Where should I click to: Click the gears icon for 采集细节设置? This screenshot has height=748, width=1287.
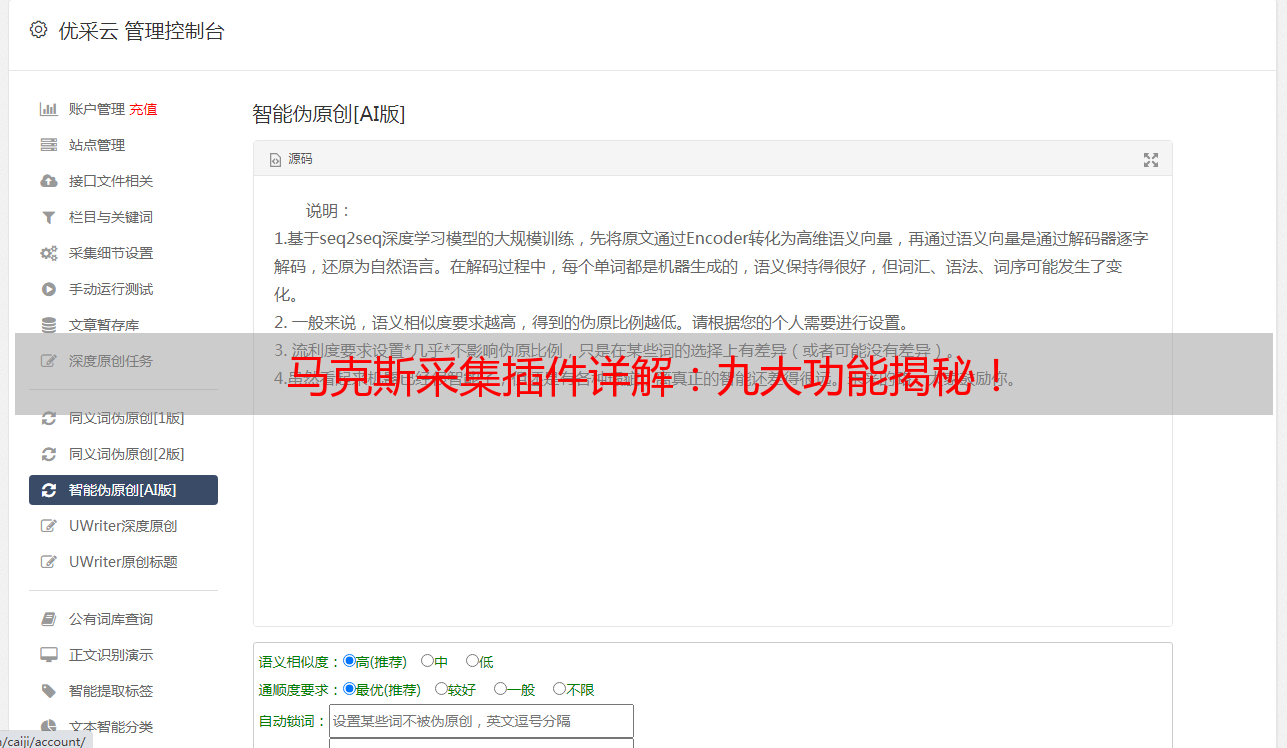48,253
